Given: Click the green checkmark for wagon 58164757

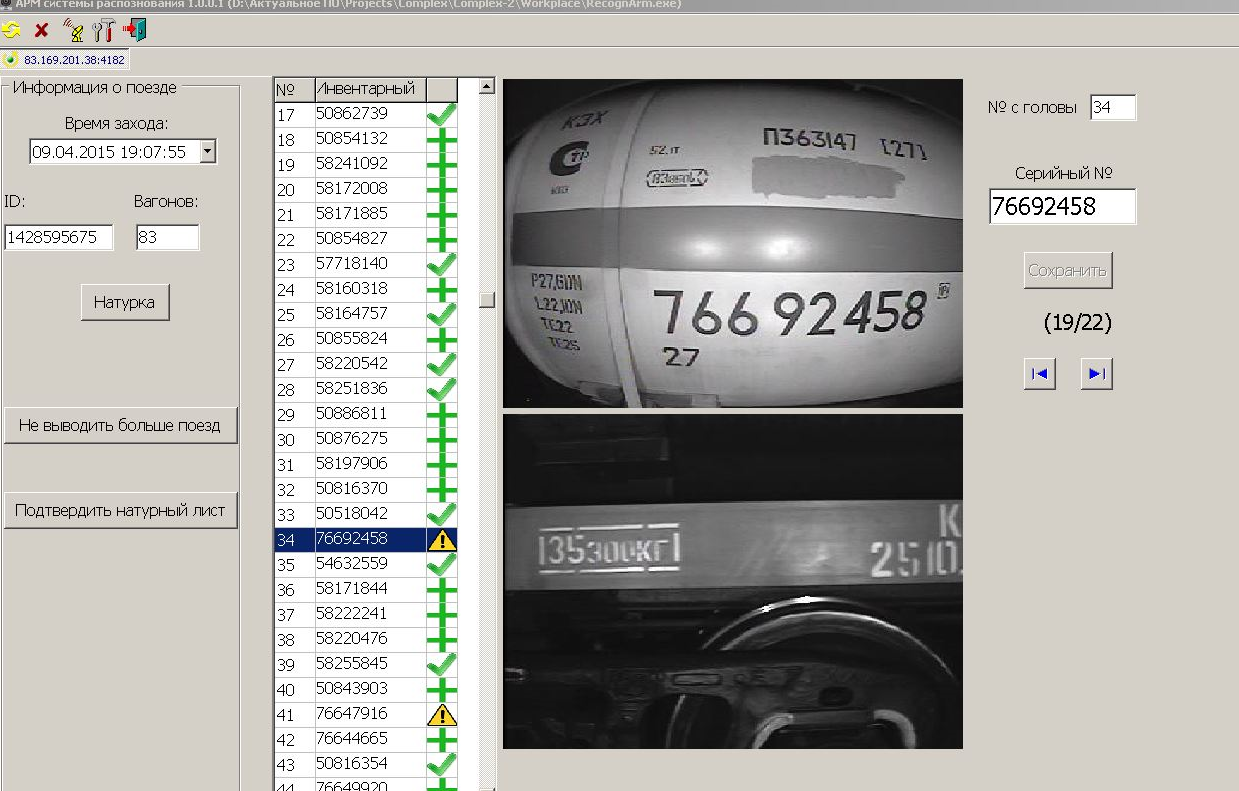Looking at the screenshot, I should tap(441, 314).
